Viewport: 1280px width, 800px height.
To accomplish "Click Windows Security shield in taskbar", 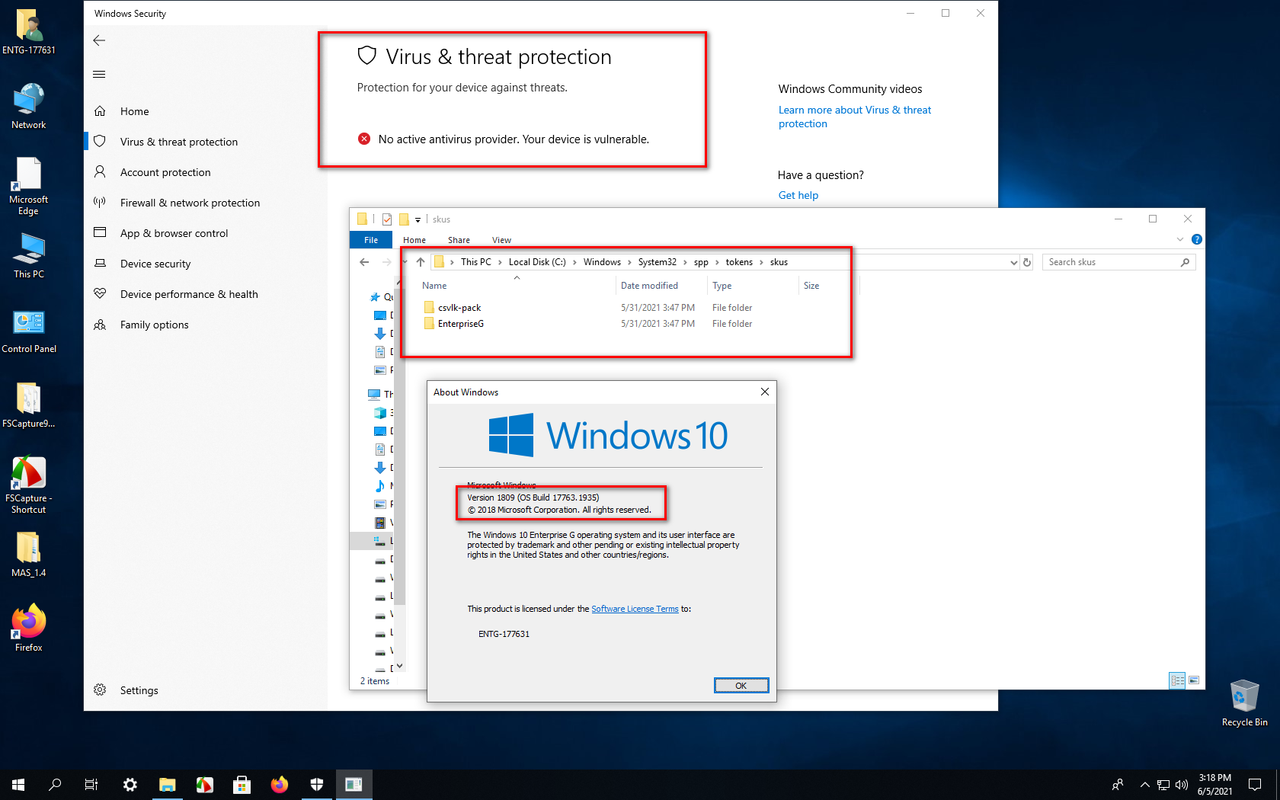I will [x=315, y=785].
